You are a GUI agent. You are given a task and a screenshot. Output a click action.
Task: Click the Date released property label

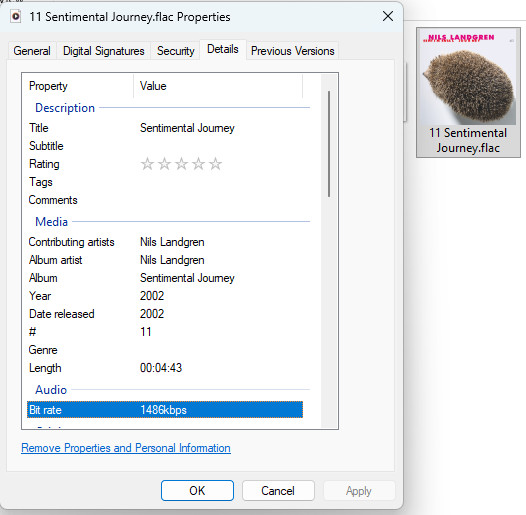coord(62,314)
